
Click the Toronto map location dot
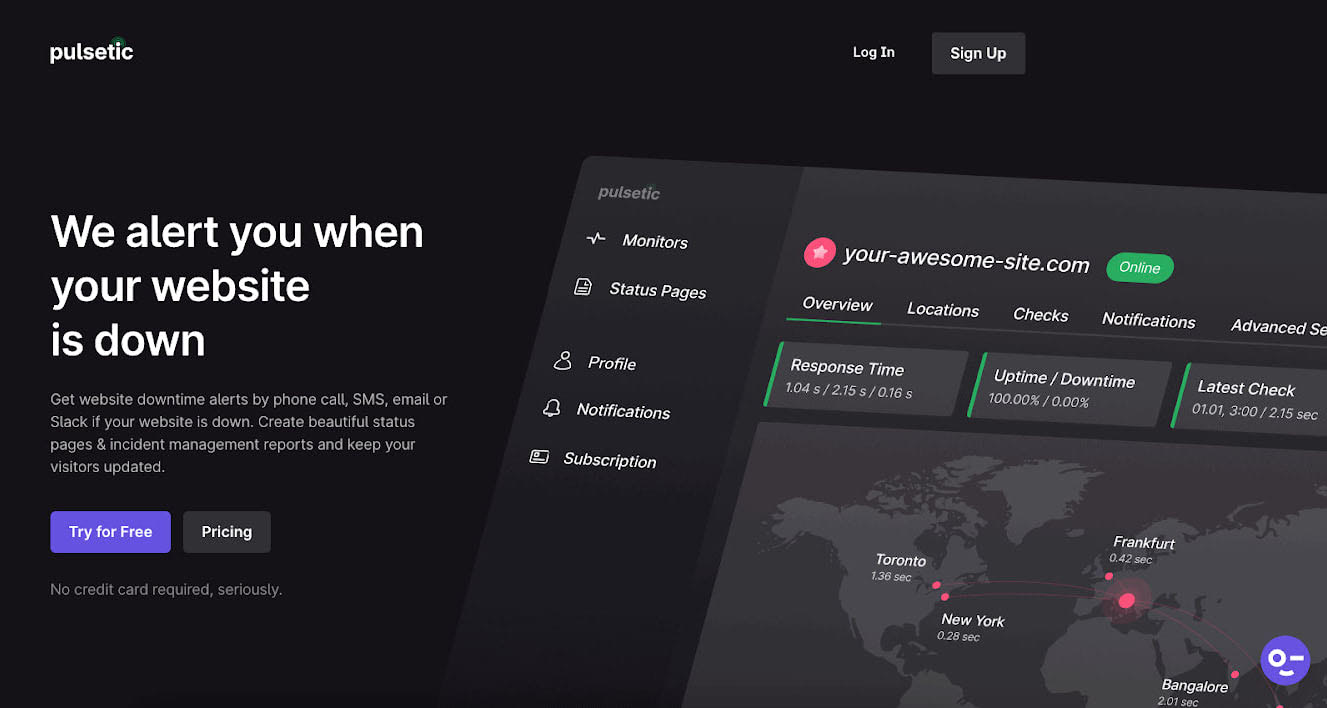(x=936, y=585)
